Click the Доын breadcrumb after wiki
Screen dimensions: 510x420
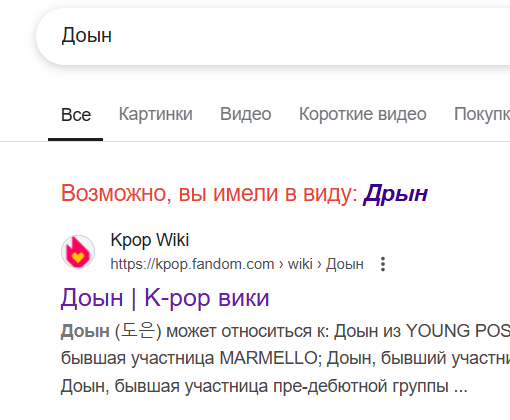[x=345, y=264]
